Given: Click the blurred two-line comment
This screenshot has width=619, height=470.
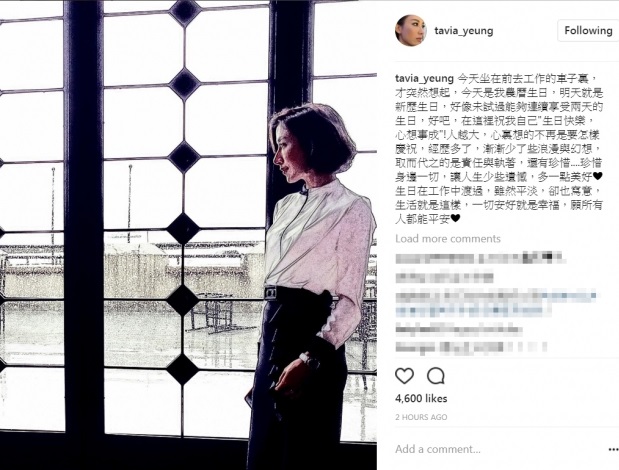Looking at the screenshot, I should [496, 303].
